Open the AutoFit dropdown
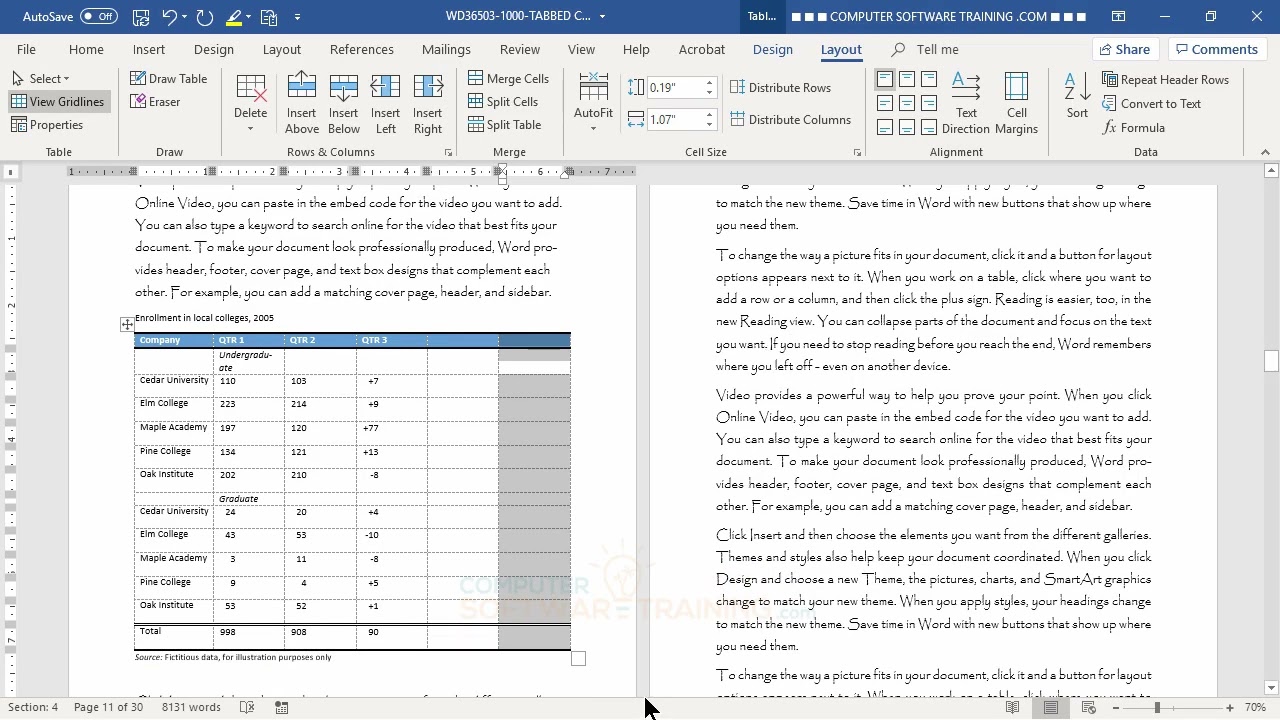This screenshot has width=1280, height=720. coord(593,104)
